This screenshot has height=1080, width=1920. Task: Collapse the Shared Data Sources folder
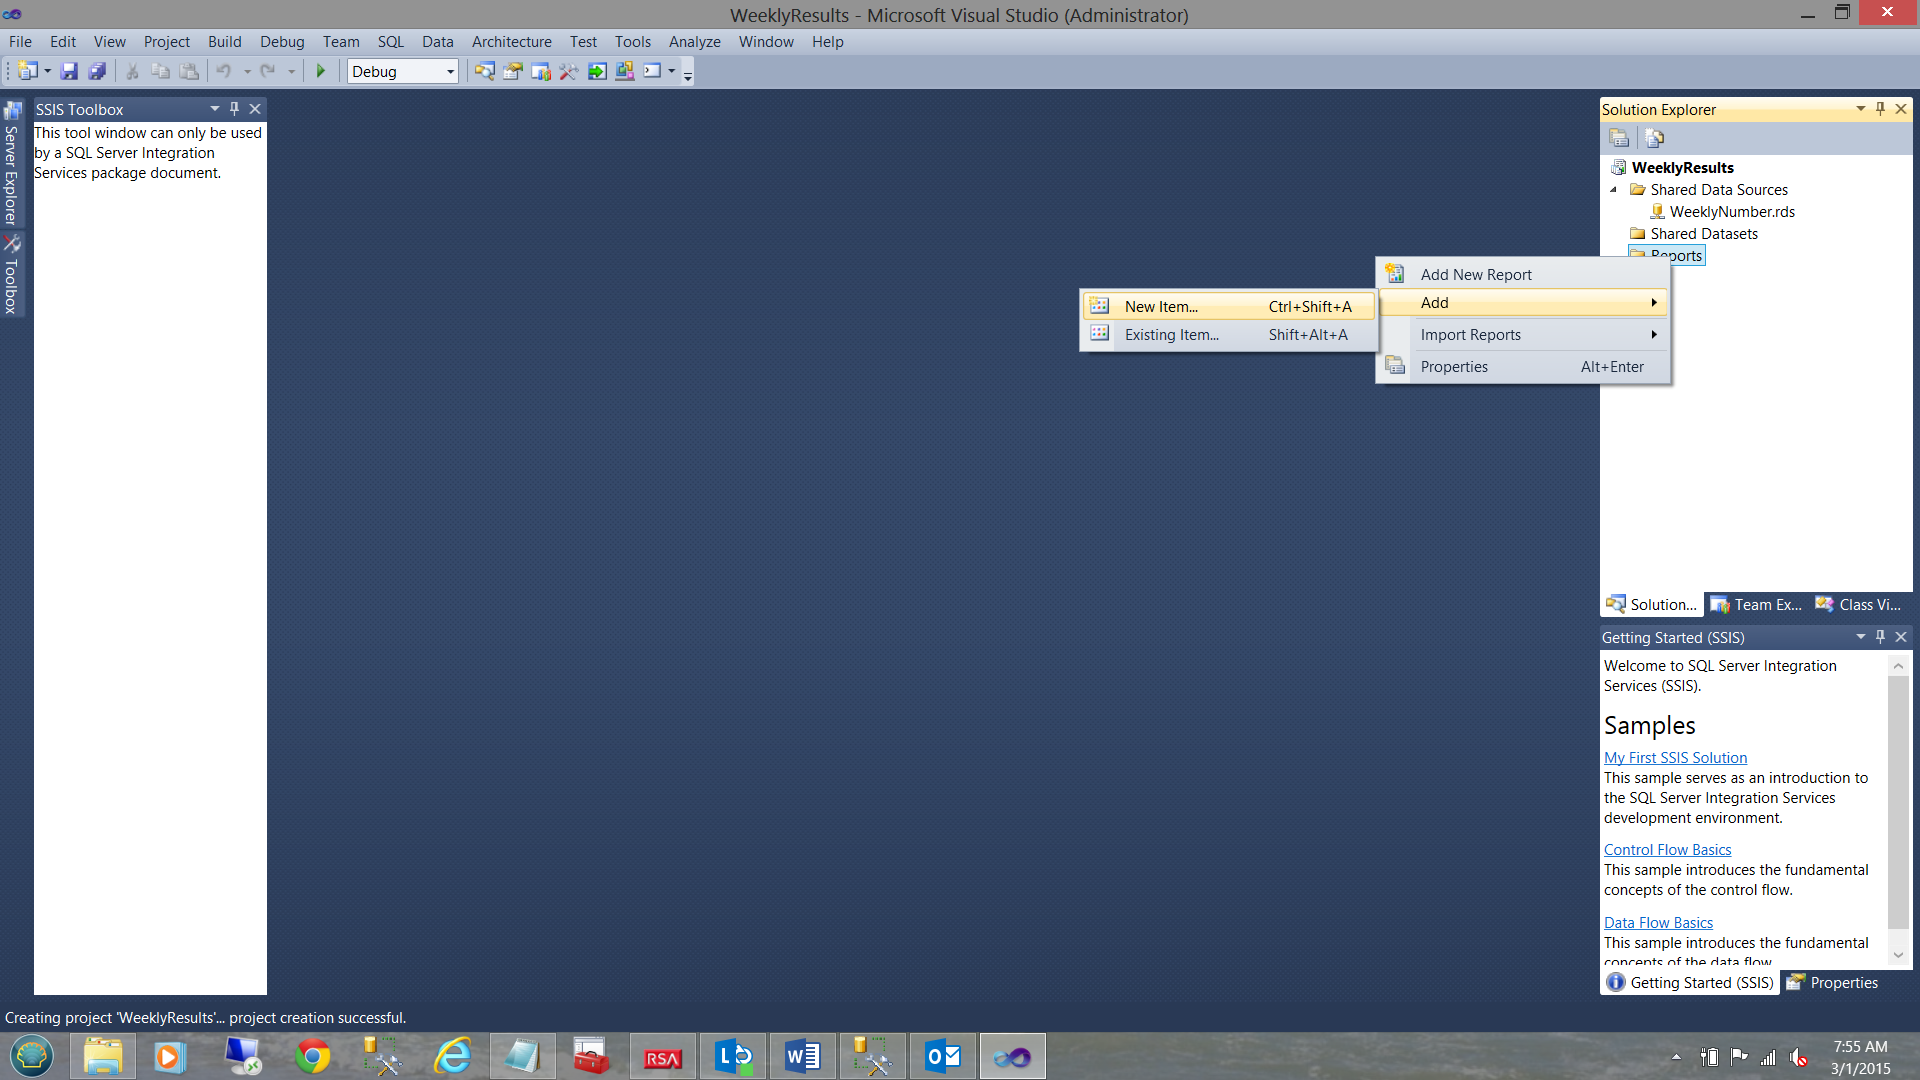click(x=1613, y=190)
